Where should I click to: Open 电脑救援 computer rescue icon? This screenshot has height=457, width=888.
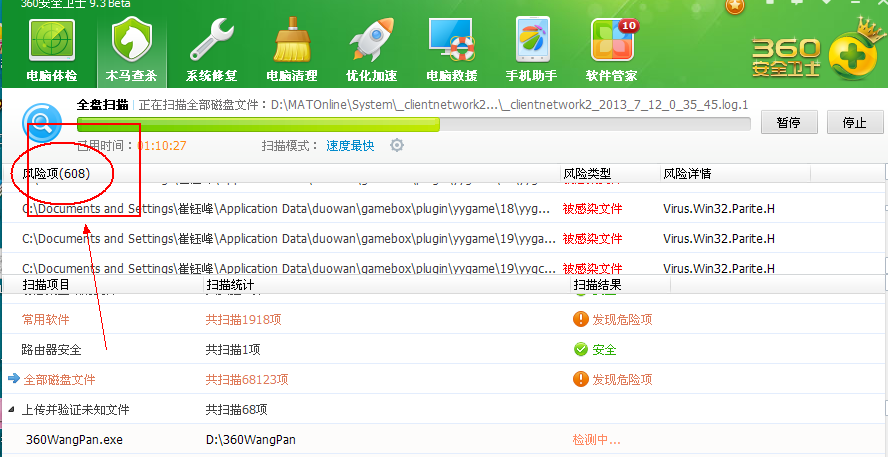click(x=451, y=50)
